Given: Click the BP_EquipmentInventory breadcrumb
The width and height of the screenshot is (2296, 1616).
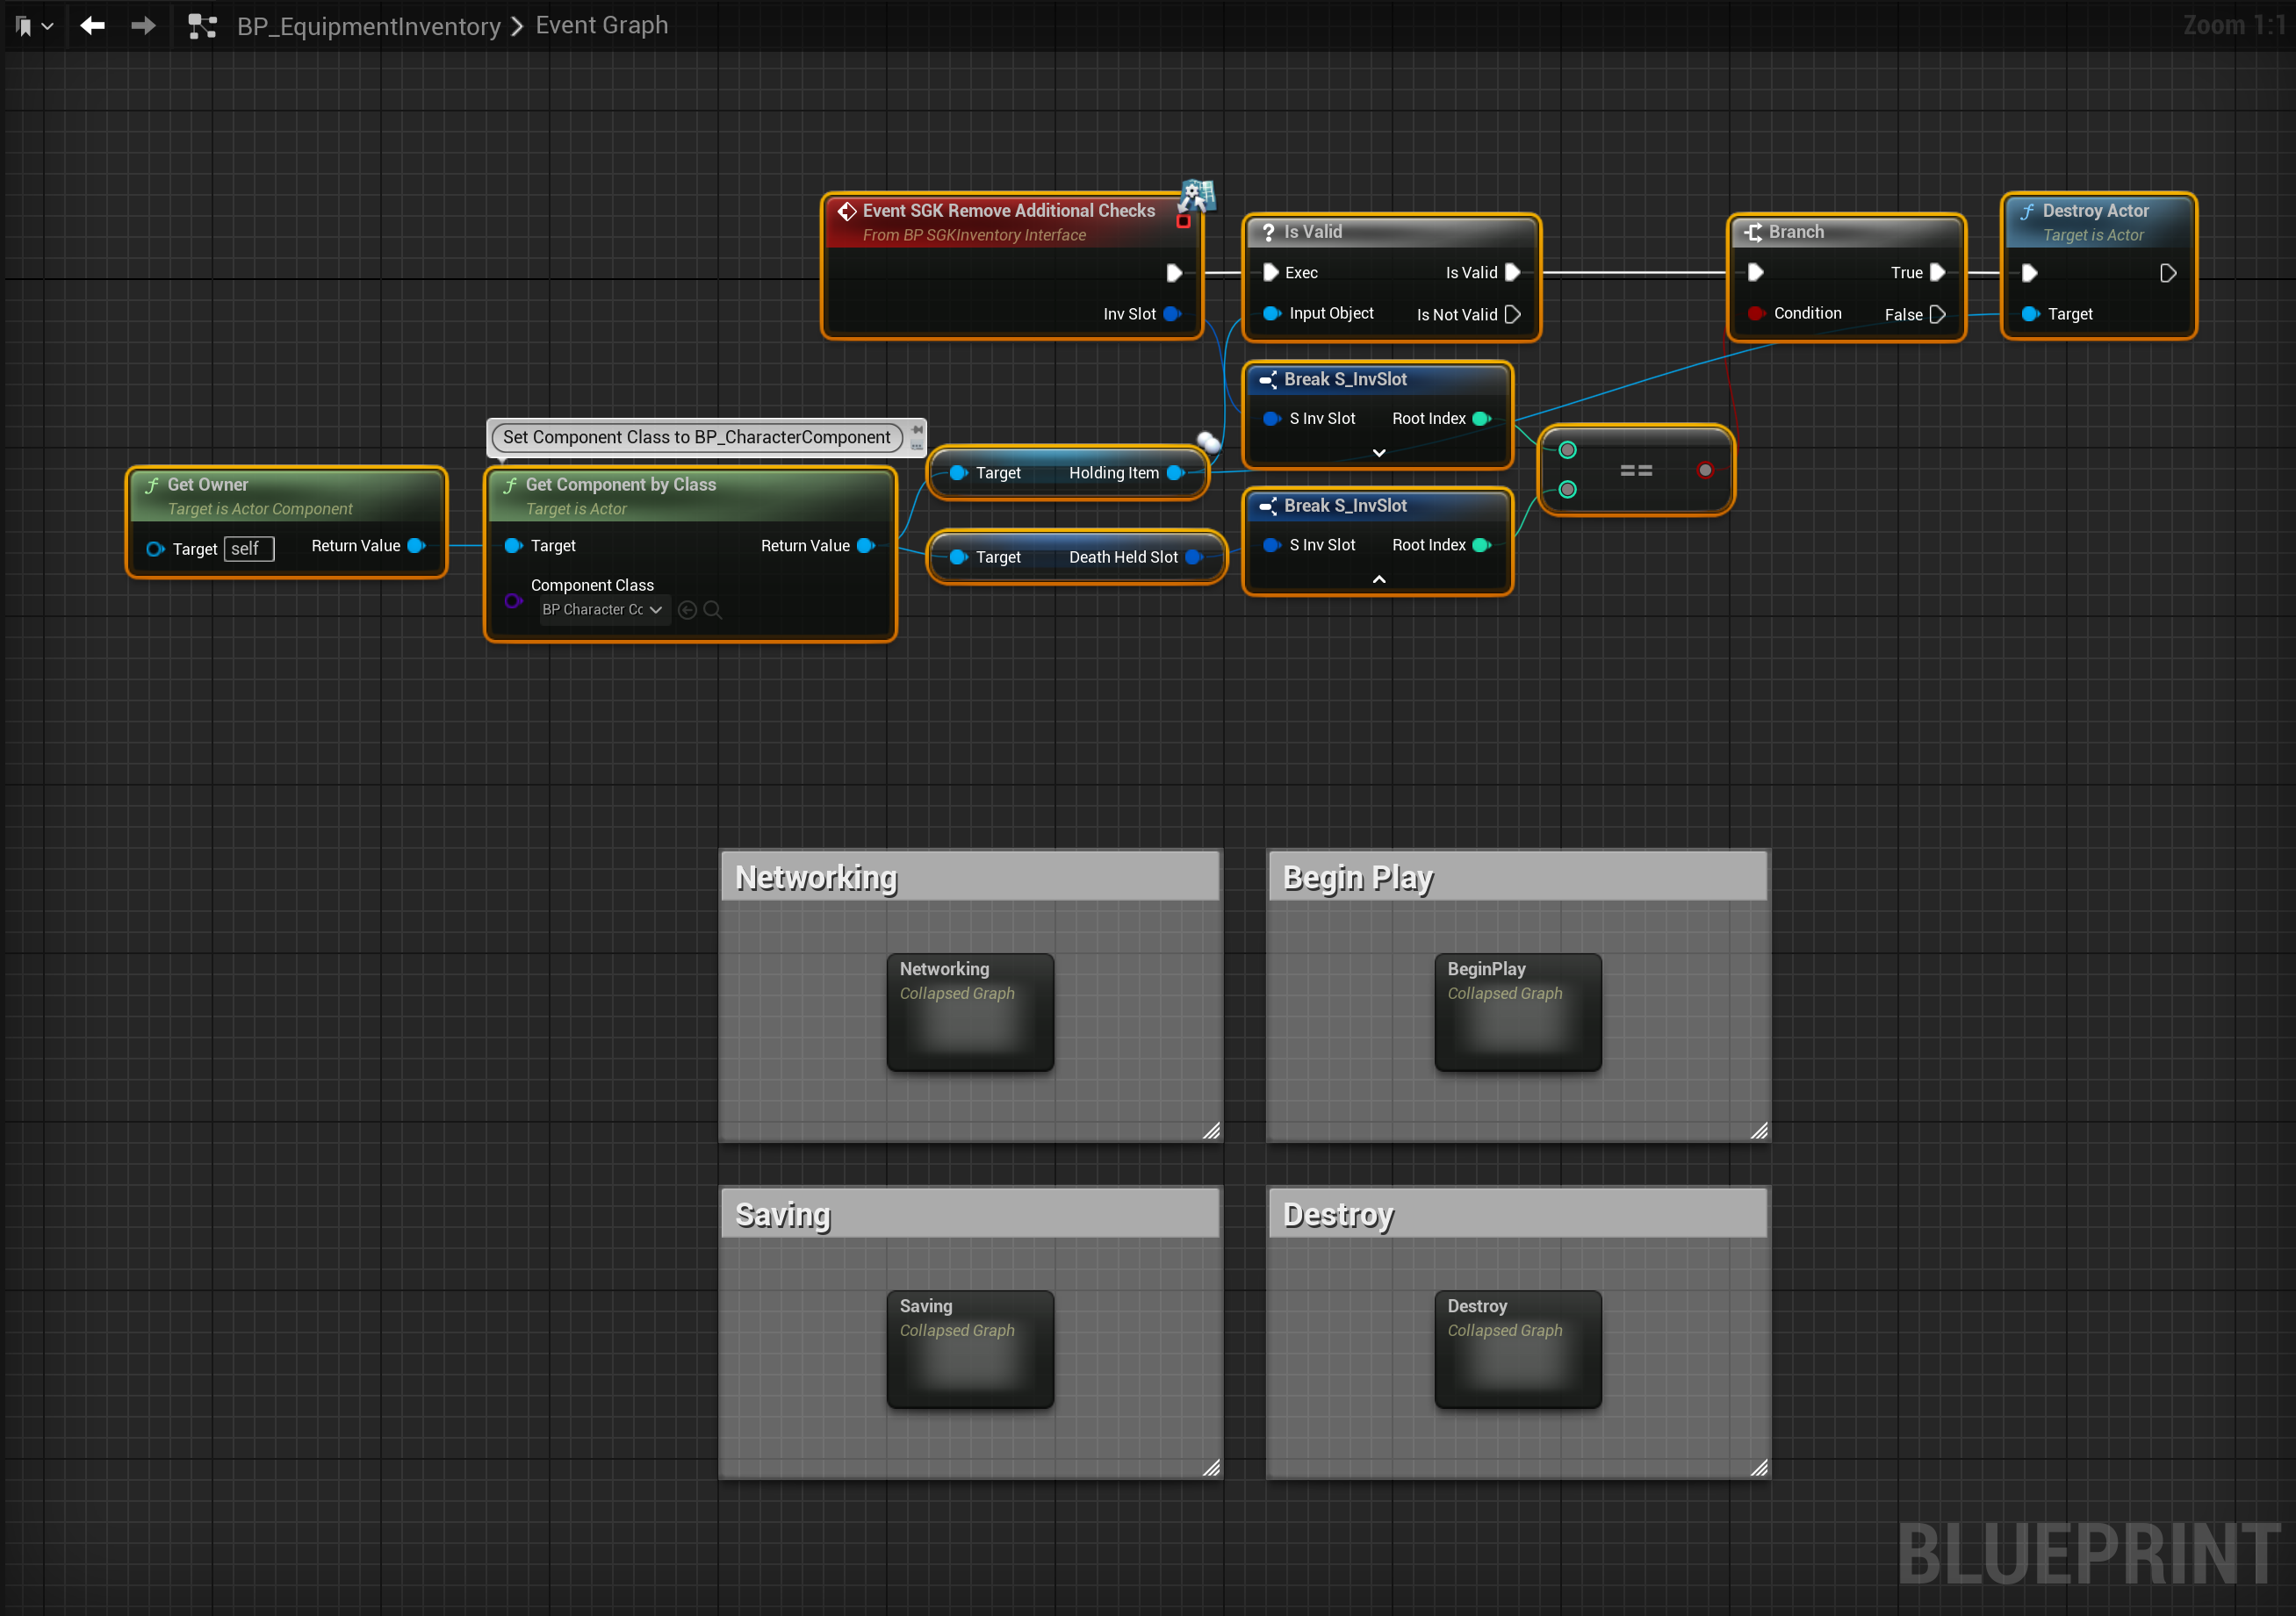Looking at the screenshot, I should (x=368, y=26).
